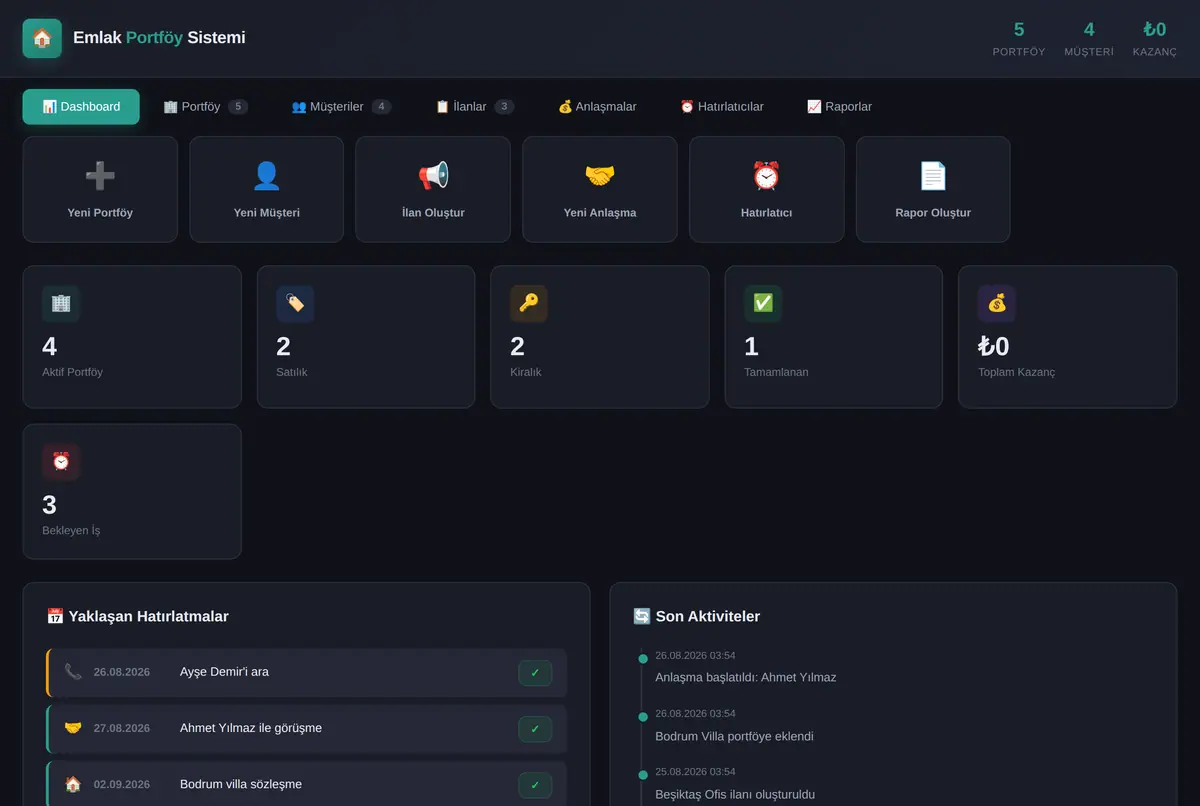Viewport: 1200px width, 806px height.
Task: Click the building icon on Aktif Portföy card
Action: coord(61,303)
